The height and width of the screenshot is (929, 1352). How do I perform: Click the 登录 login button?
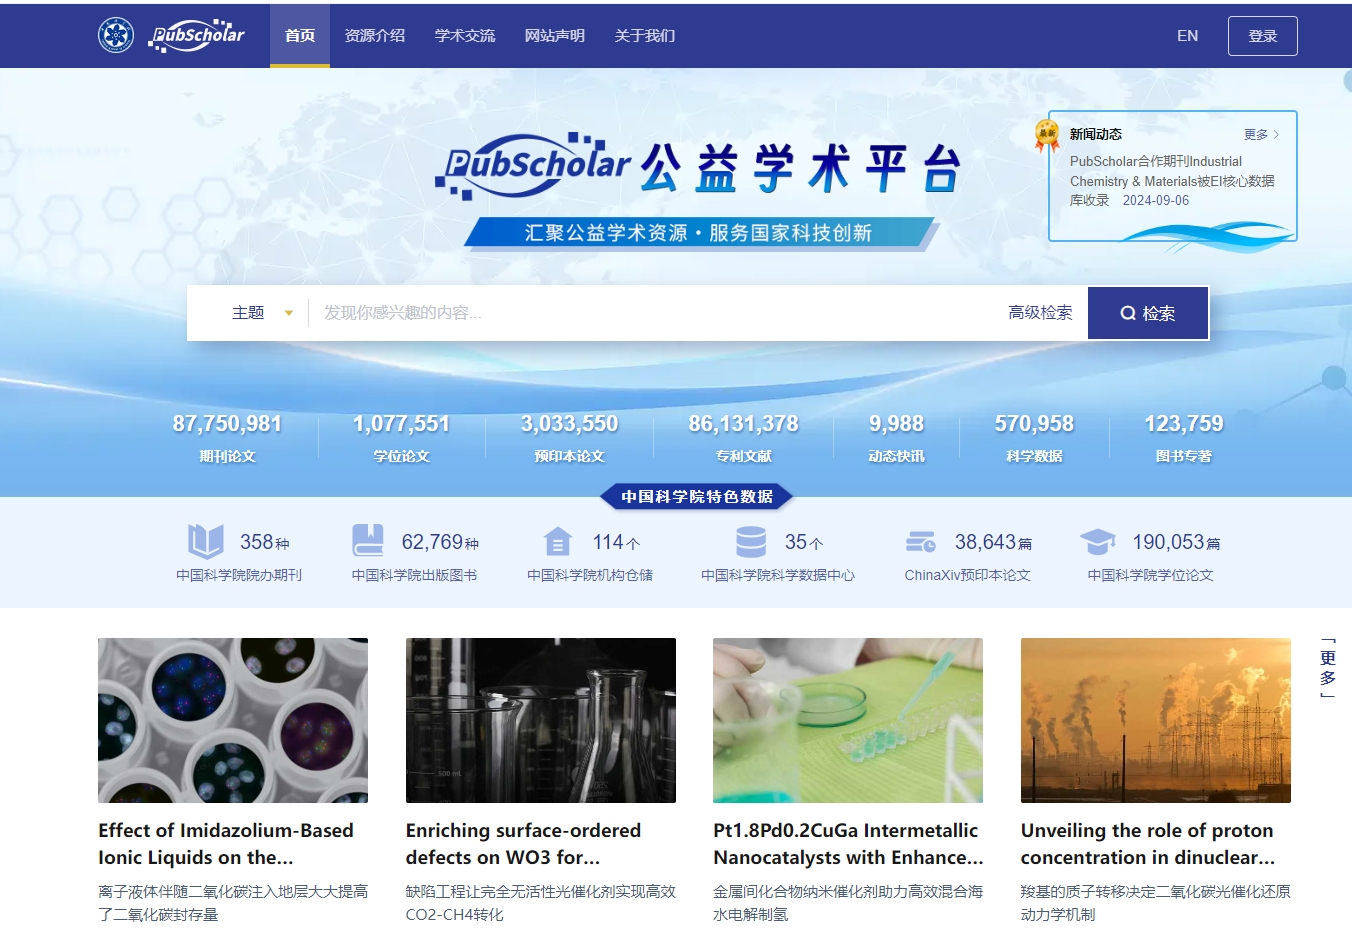tap(1263, 36)
